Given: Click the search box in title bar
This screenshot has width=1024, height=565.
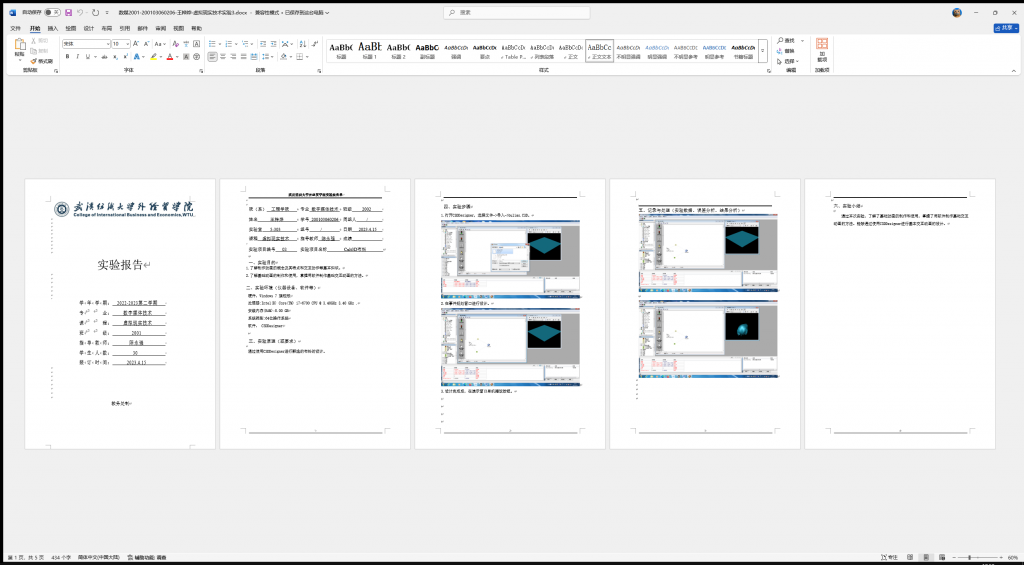Looking at the screenshot, I should (511, 13).
